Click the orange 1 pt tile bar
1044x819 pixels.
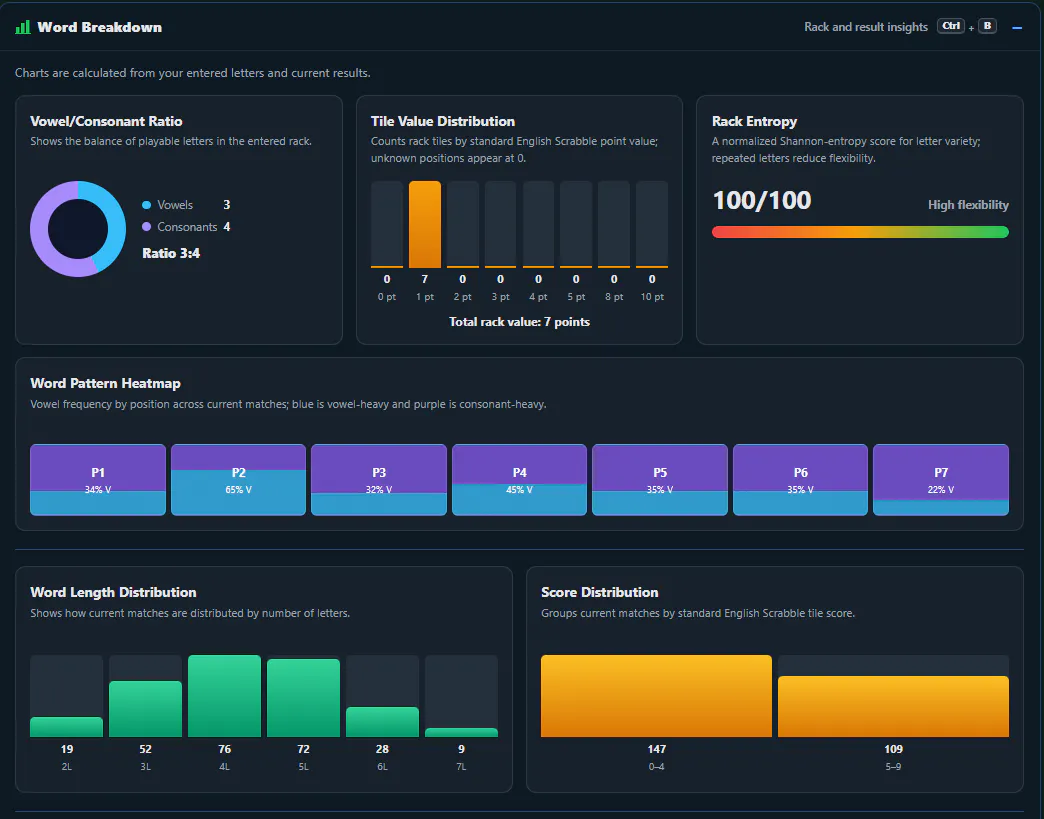click(x=425, y=224)
